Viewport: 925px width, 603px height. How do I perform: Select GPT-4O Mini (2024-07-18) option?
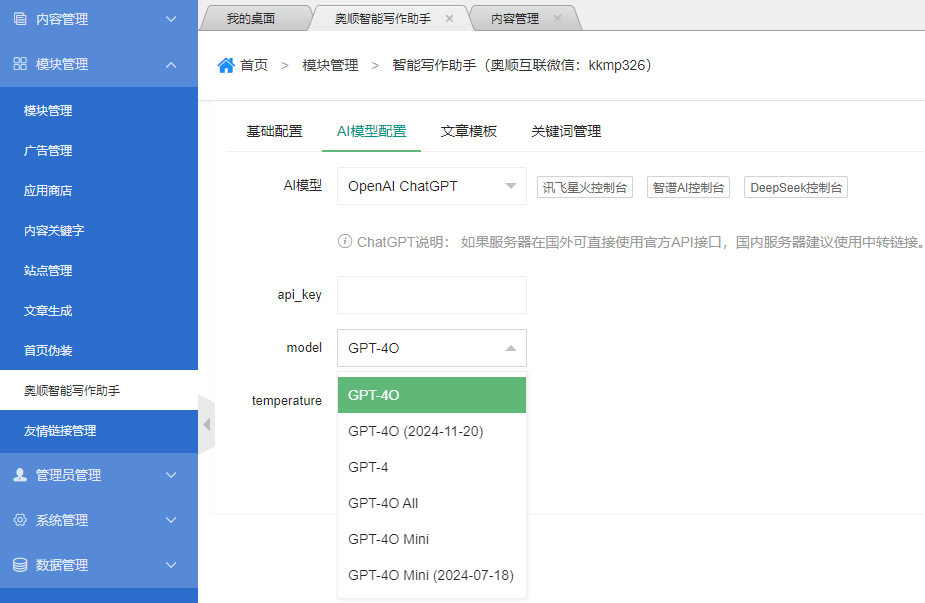(x=431, y=575)
